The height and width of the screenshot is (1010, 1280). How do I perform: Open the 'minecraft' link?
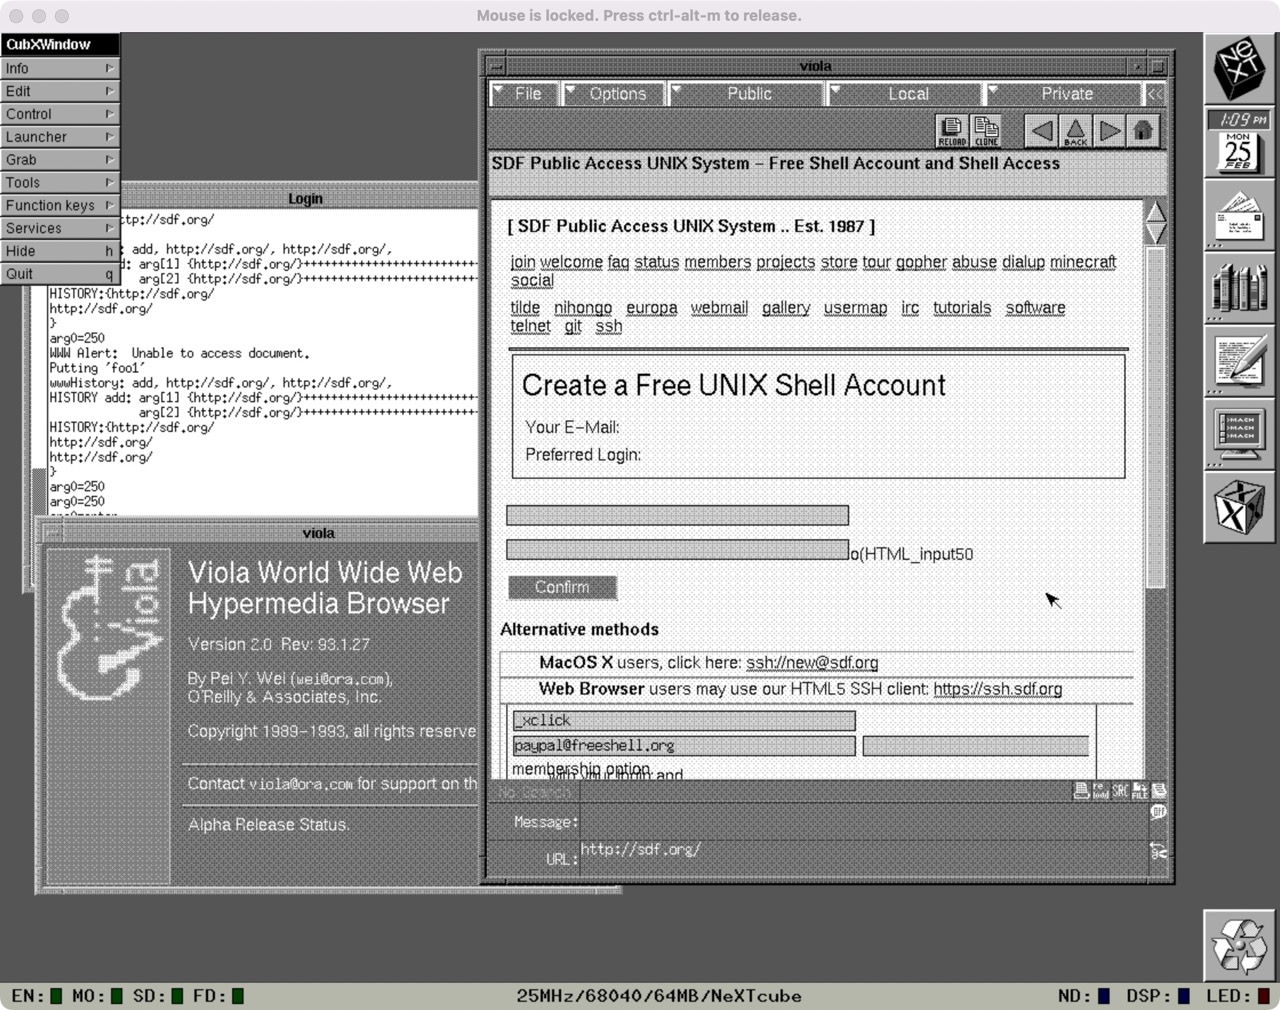tap(1083, 262)
